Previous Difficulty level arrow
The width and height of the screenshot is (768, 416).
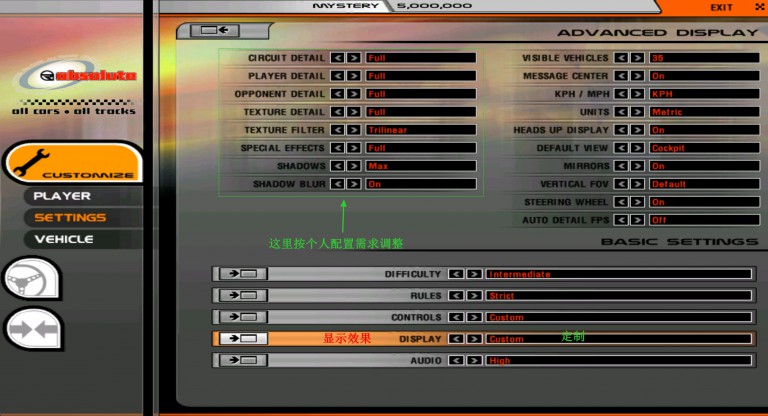point(456,273)
